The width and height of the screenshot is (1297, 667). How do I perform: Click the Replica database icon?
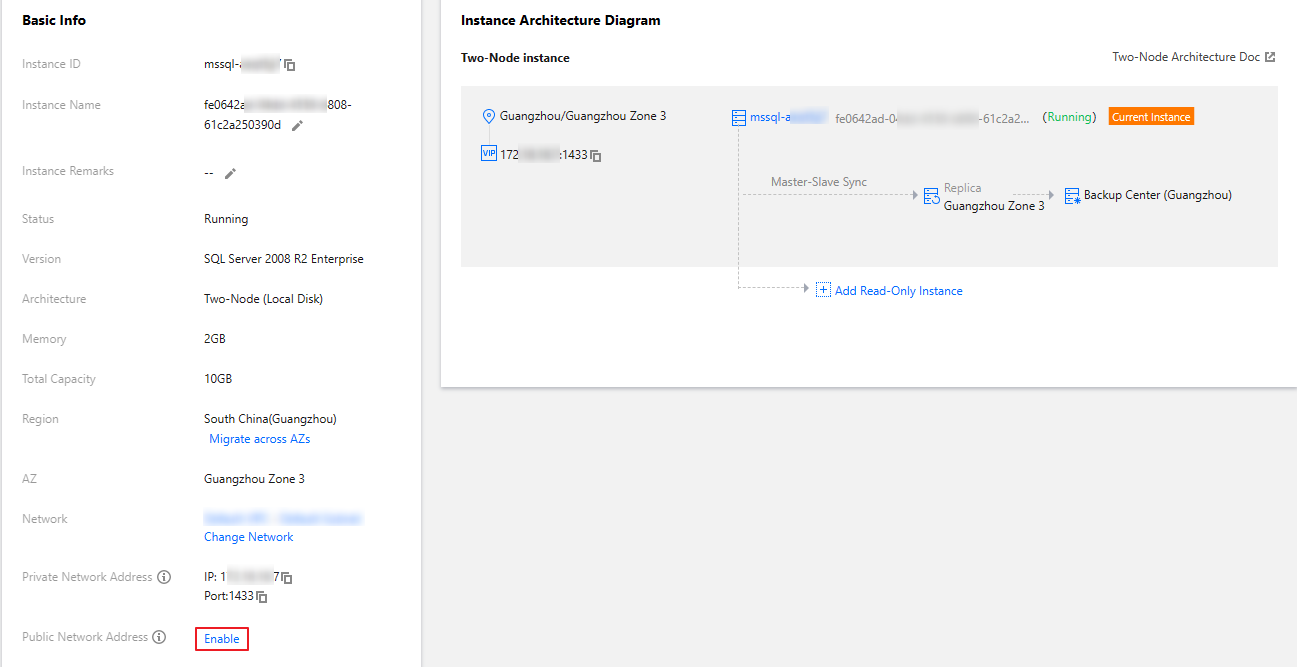click(930, 195)
